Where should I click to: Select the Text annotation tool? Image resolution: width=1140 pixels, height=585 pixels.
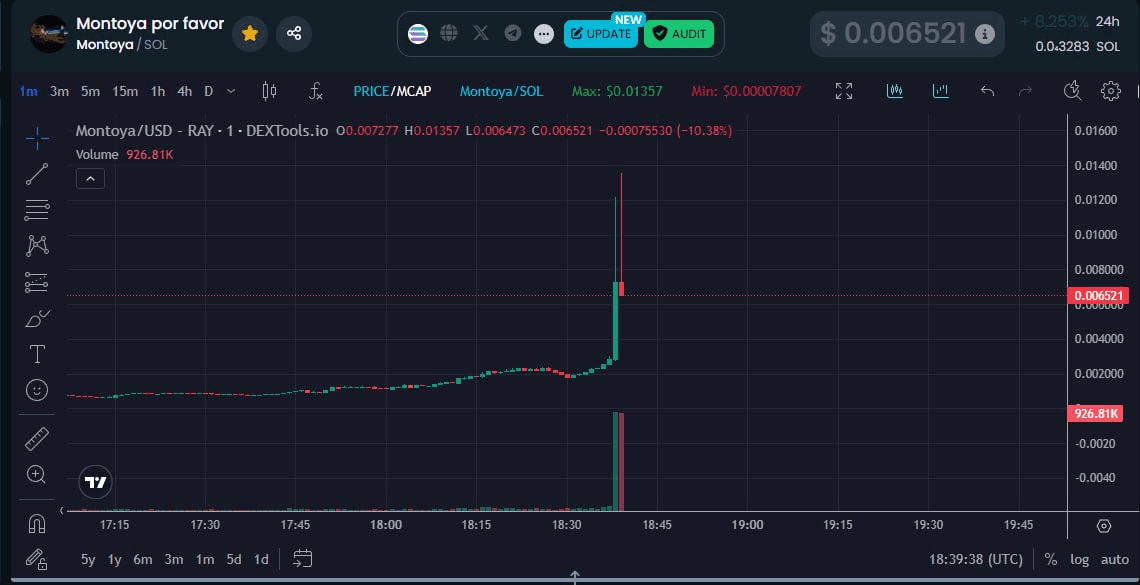37,354
